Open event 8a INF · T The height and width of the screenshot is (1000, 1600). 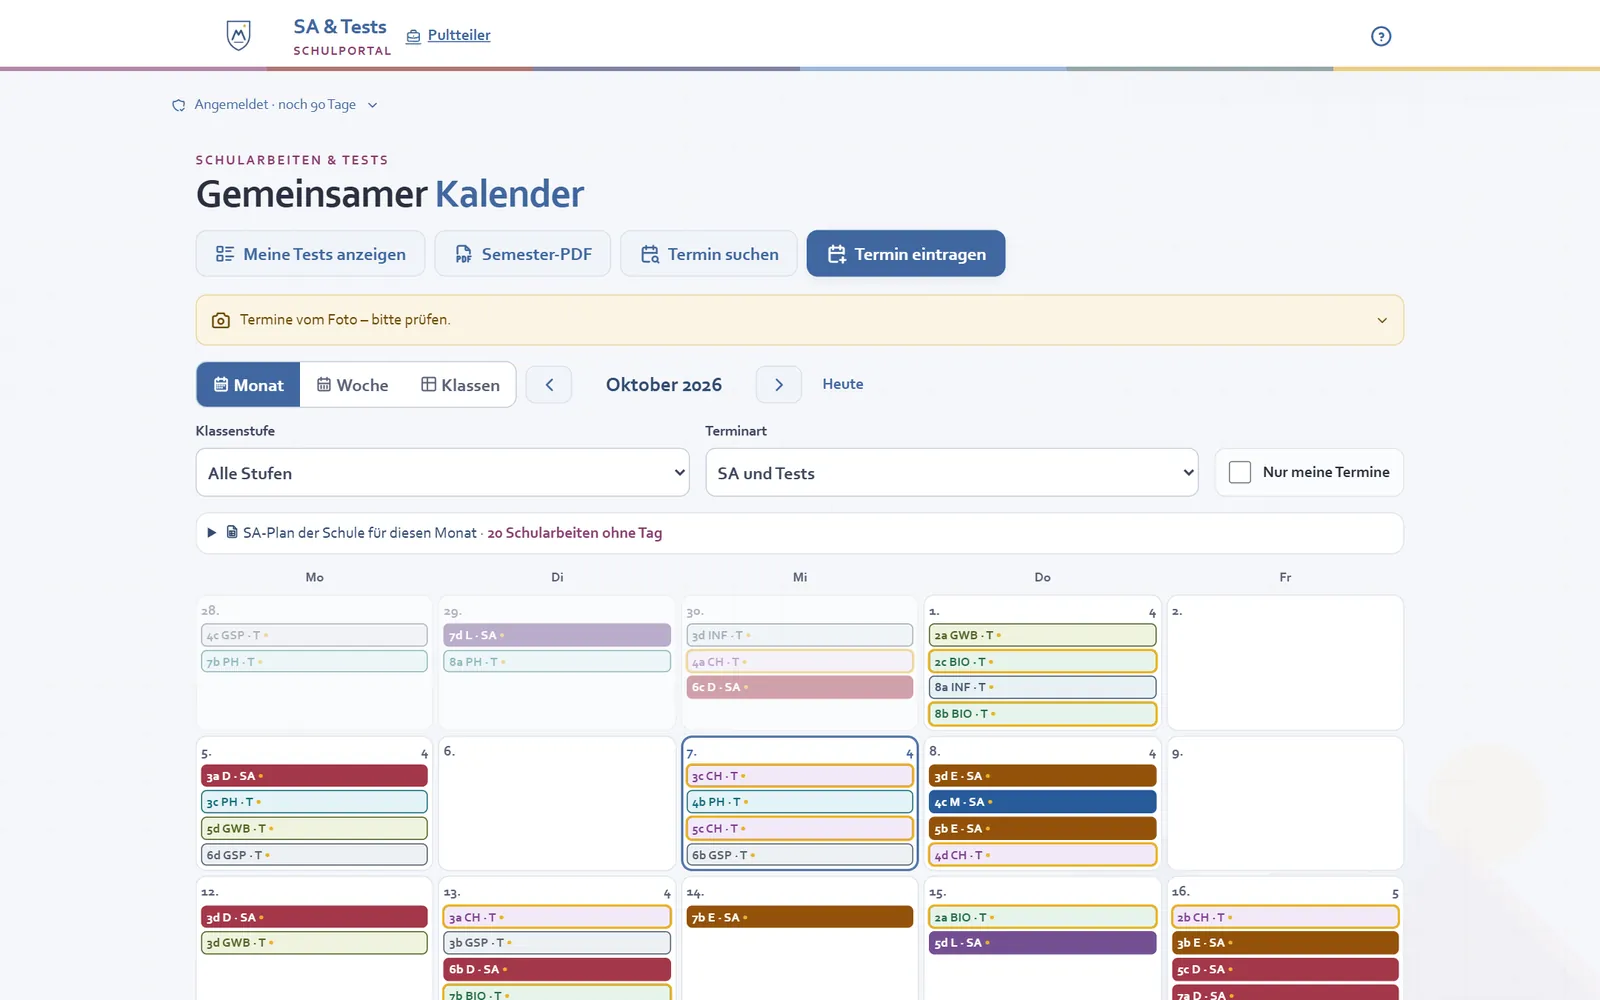(1043, 687)
